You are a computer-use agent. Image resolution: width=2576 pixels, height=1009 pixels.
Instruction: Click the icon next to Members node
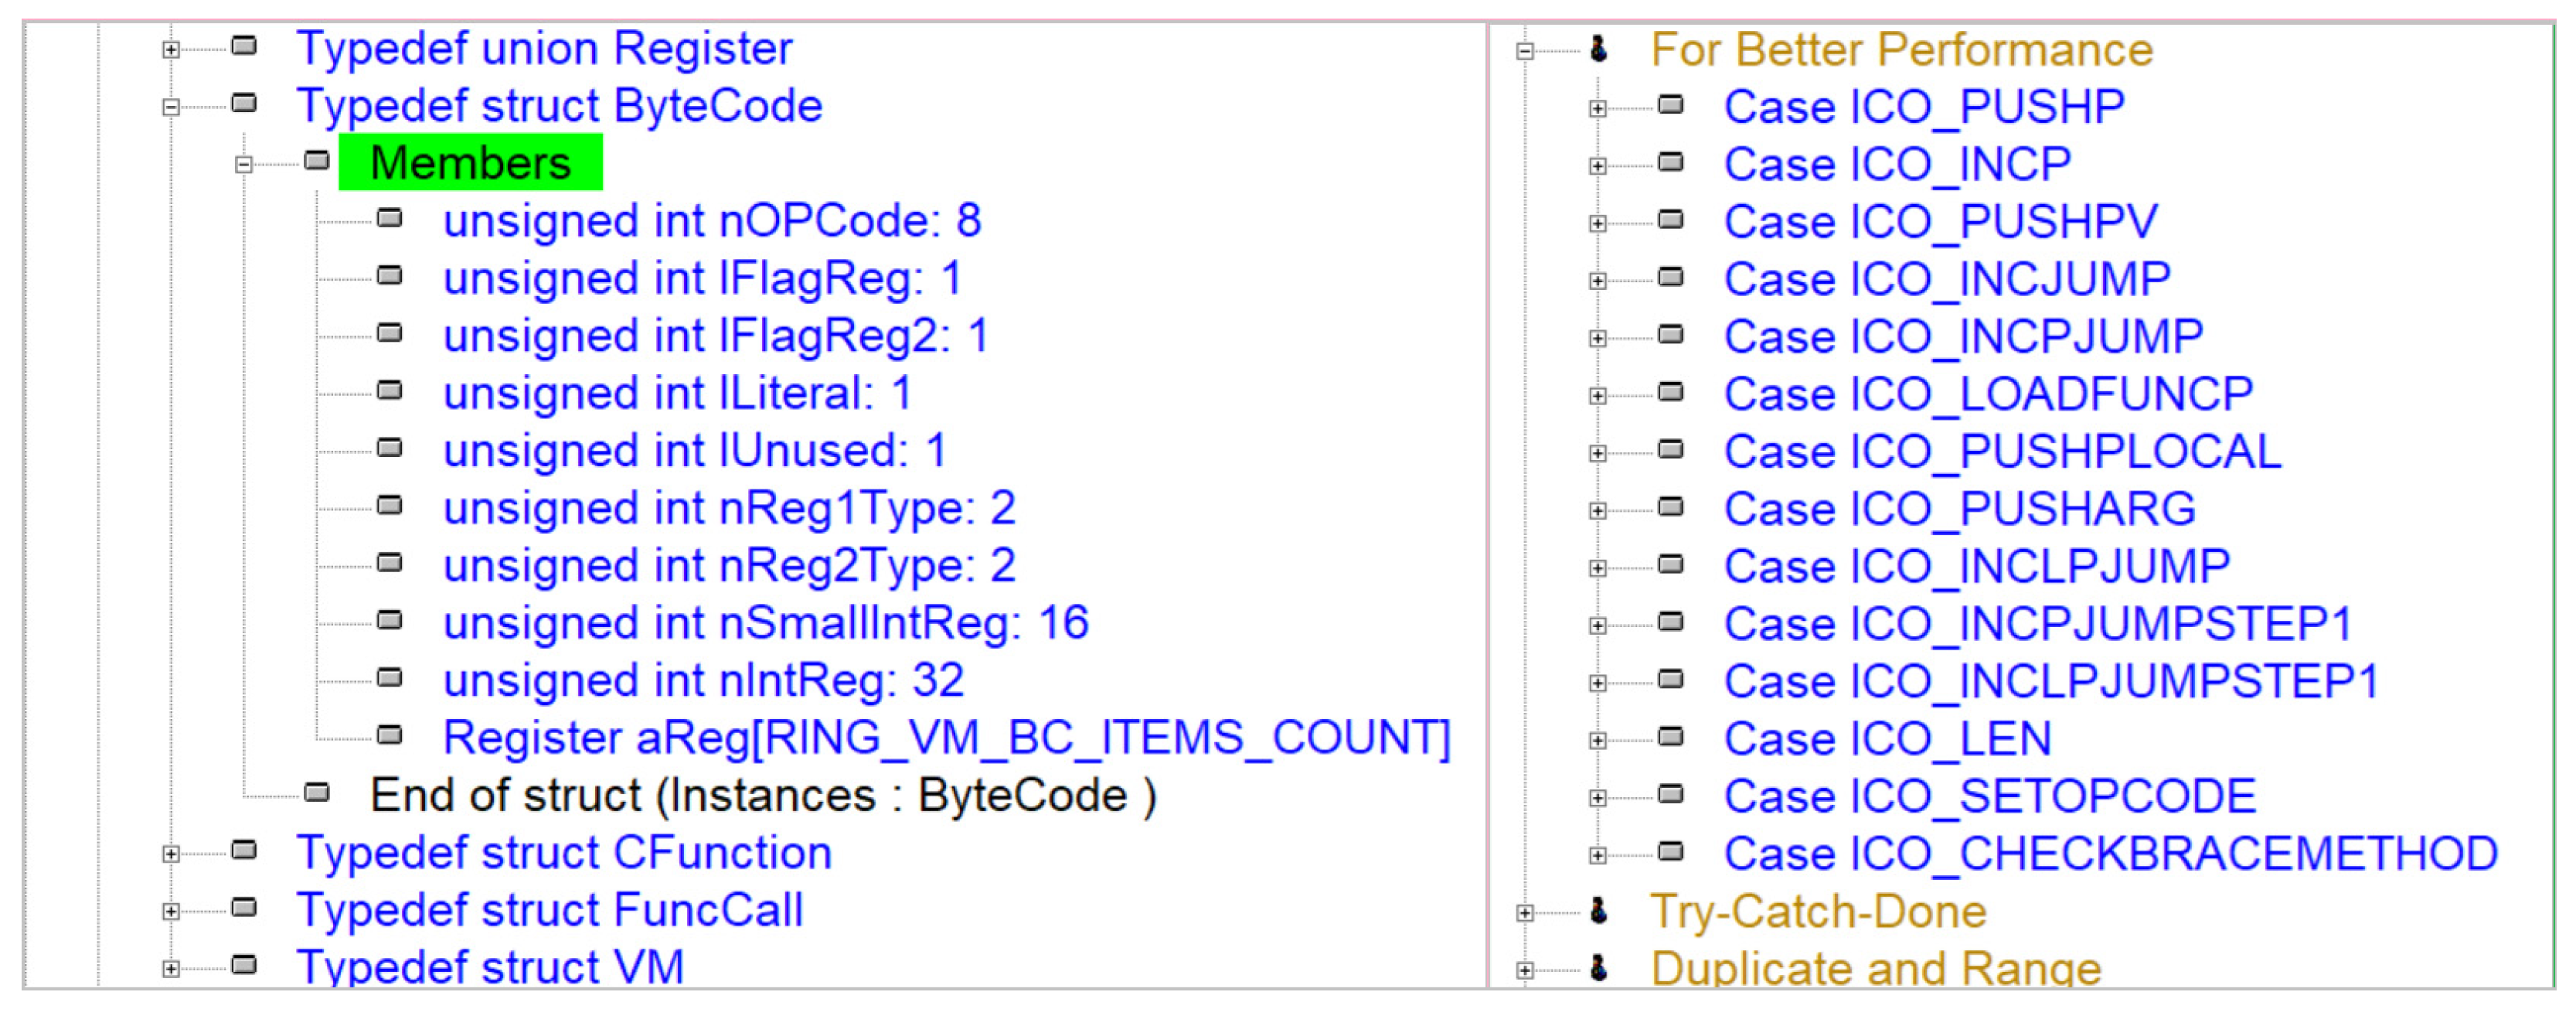pyautogui.click(x=317, y=160)
